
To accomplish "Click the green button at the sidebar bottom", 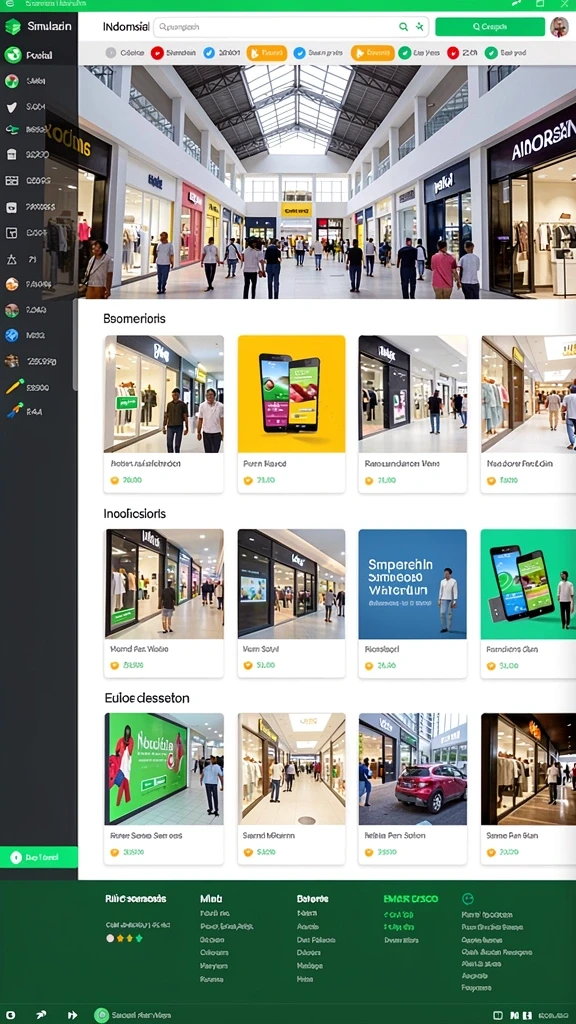I will [39, 857].
